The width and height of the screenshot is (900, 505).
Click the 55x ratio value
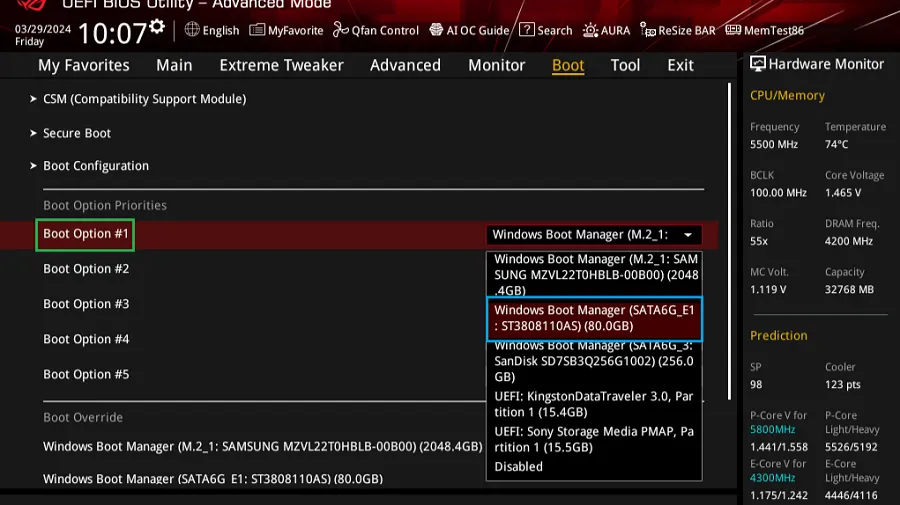tap(758, 241)
